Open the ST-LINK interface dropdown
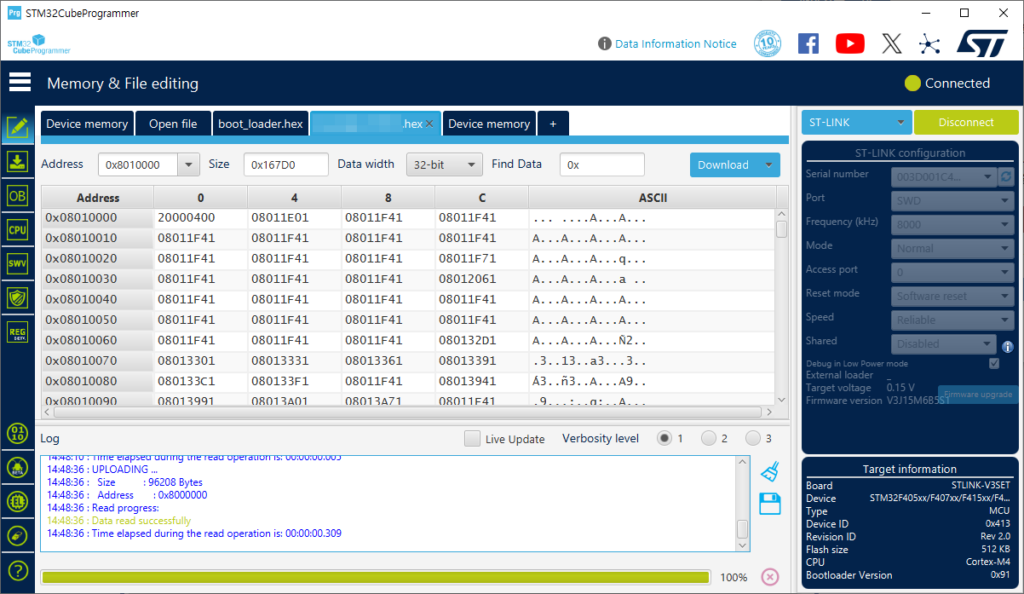1024x594 pixels. click(x=856, y=122)
